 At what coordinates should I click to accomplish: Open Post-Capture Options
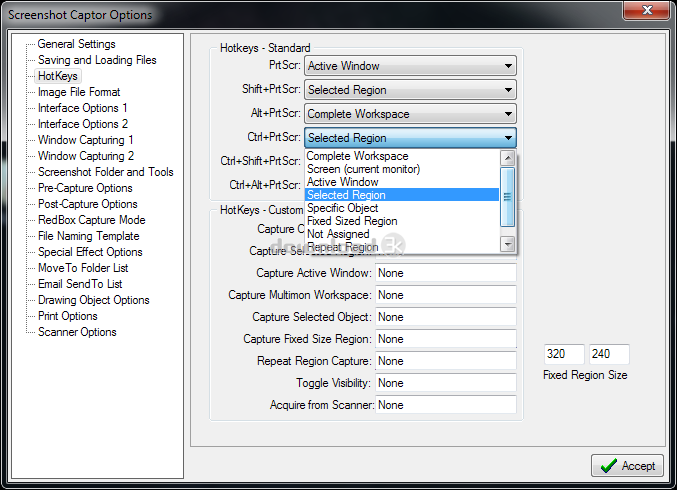88,204
